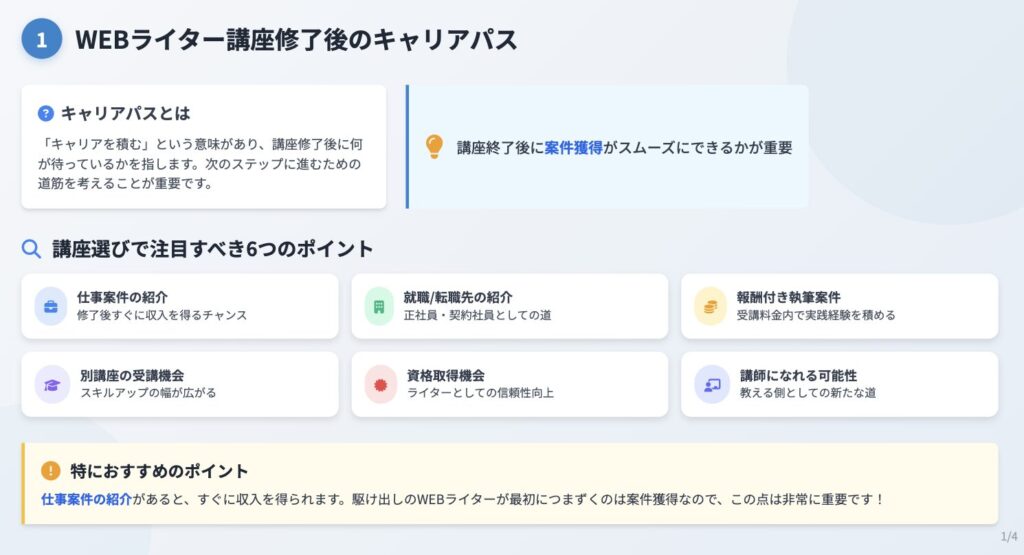The image size is (1024, 555).
Task: Click the orange exclamation mark icon
Action: click(x=50, y=471)
